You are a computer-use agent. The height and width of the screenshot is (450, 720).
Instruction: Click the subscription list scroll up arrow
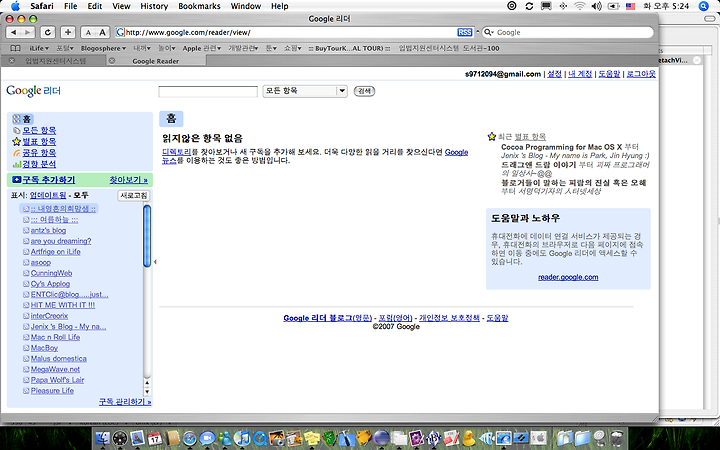tap(147, 382)
